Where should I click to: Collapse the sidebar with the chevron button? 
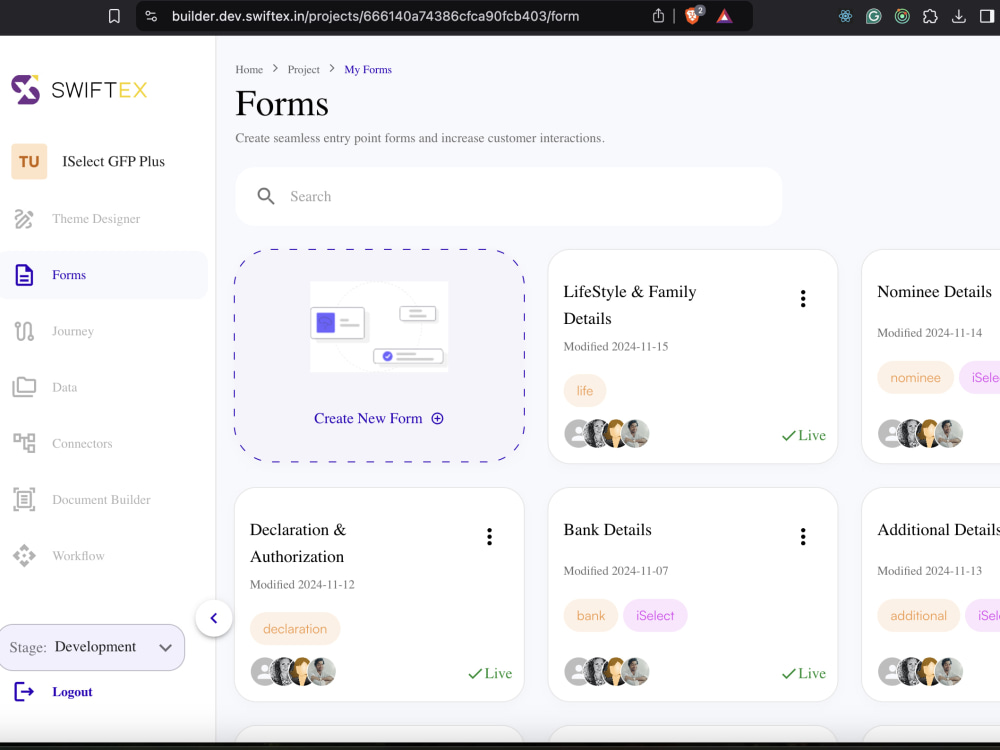click(x=214, y=618)
